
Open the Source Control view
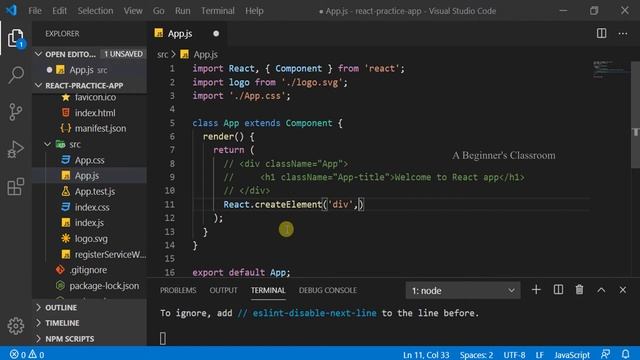coord(16,112)
